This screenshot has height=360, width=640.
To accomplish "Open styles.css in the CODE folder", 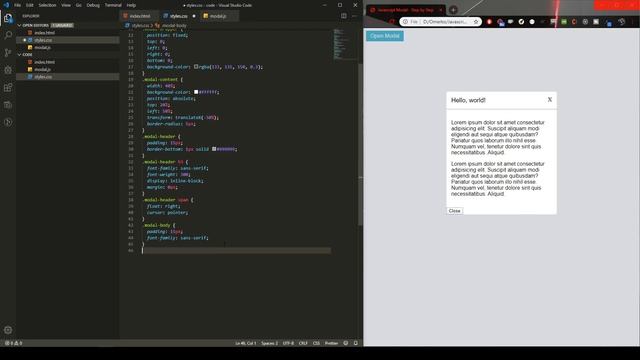I will point(67,77).
